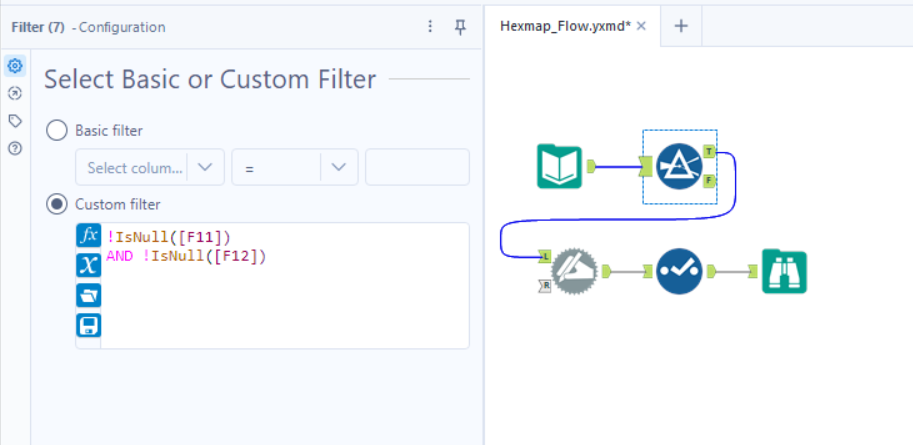Choose the Custom filter radio option

point(56,204)
